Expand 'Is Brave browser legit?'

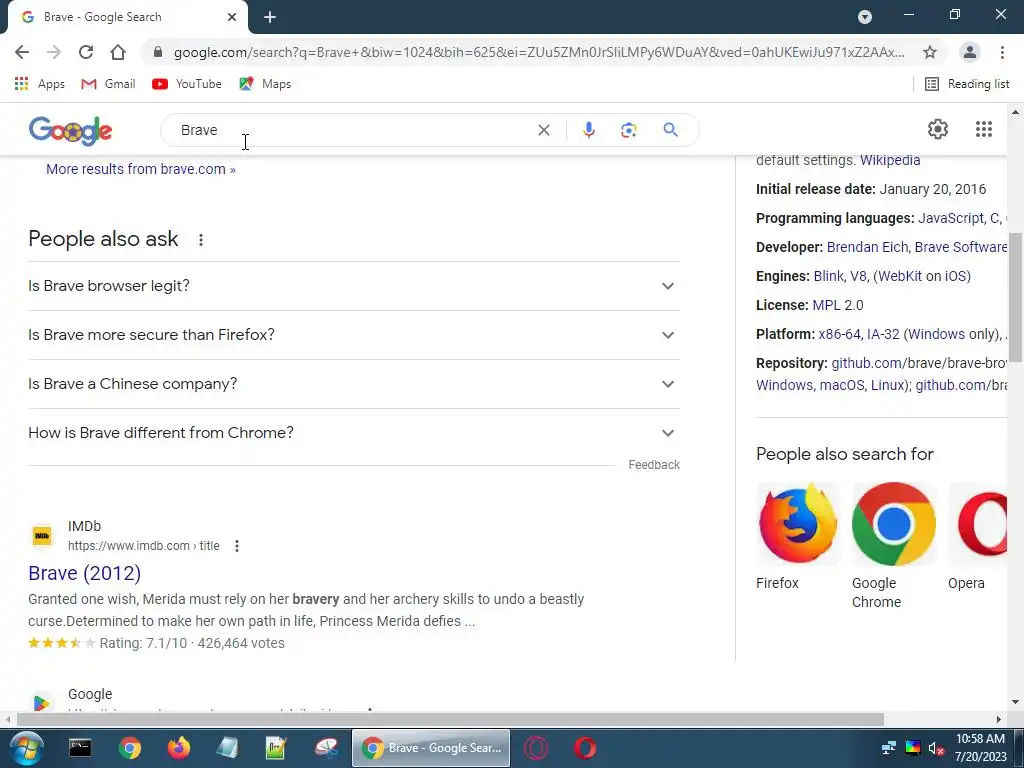[353, 286]
